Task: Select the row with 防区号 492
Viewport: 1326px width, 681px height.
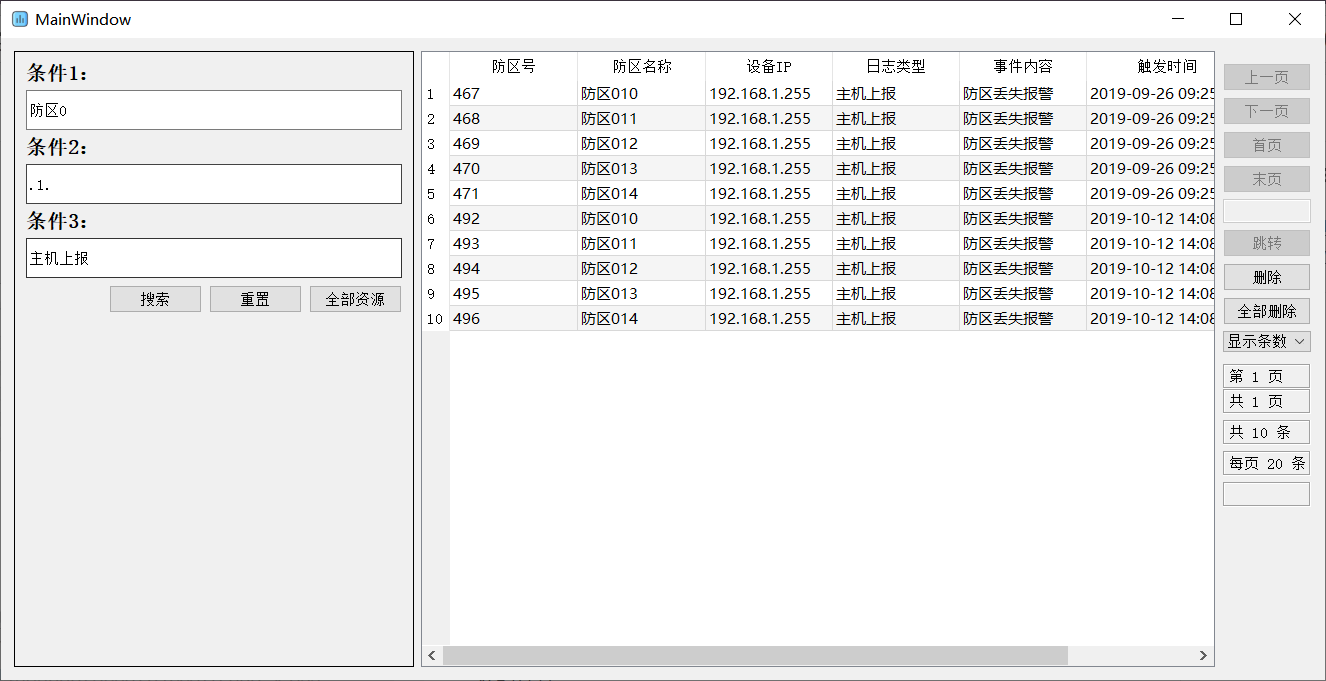Action: [700, 218]
